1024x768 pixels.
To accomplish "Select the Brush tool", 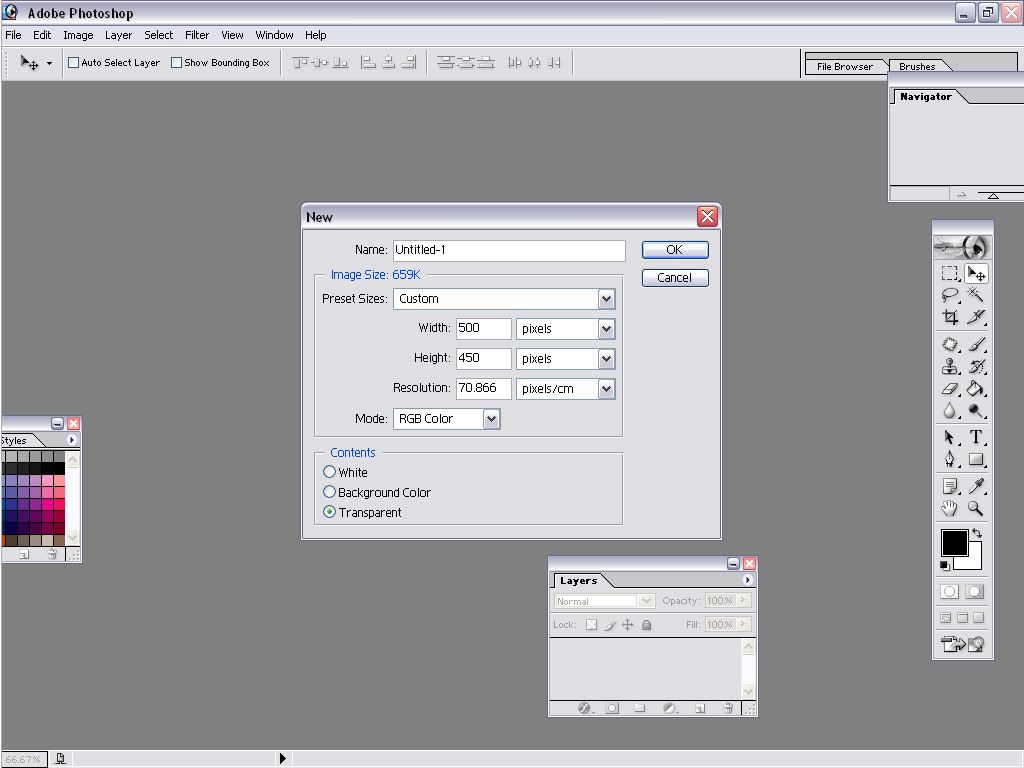I will click(x=976, y=344).
